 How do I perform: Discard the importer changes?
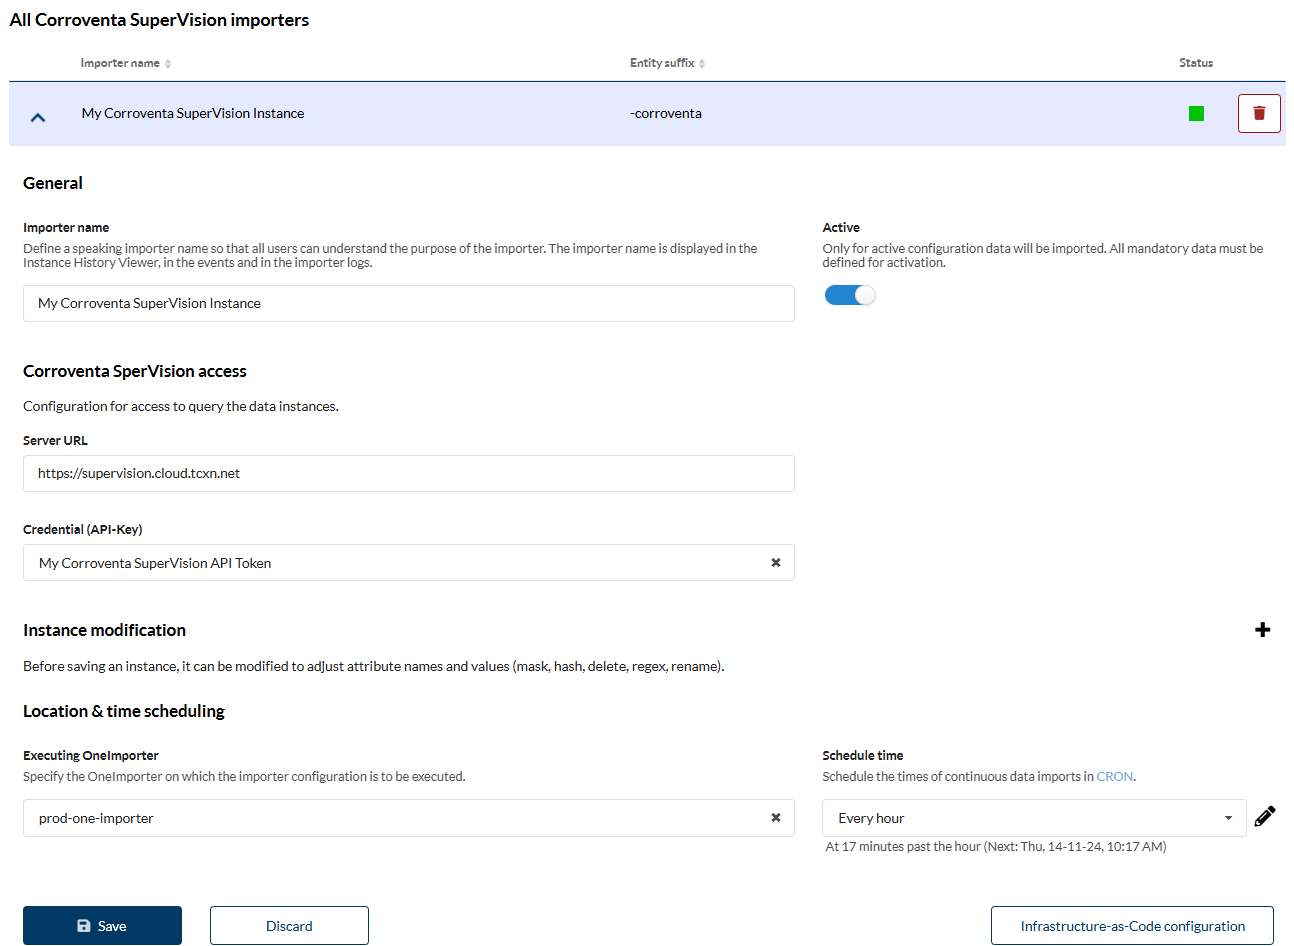pyautogui.click(x=289, y=926)
